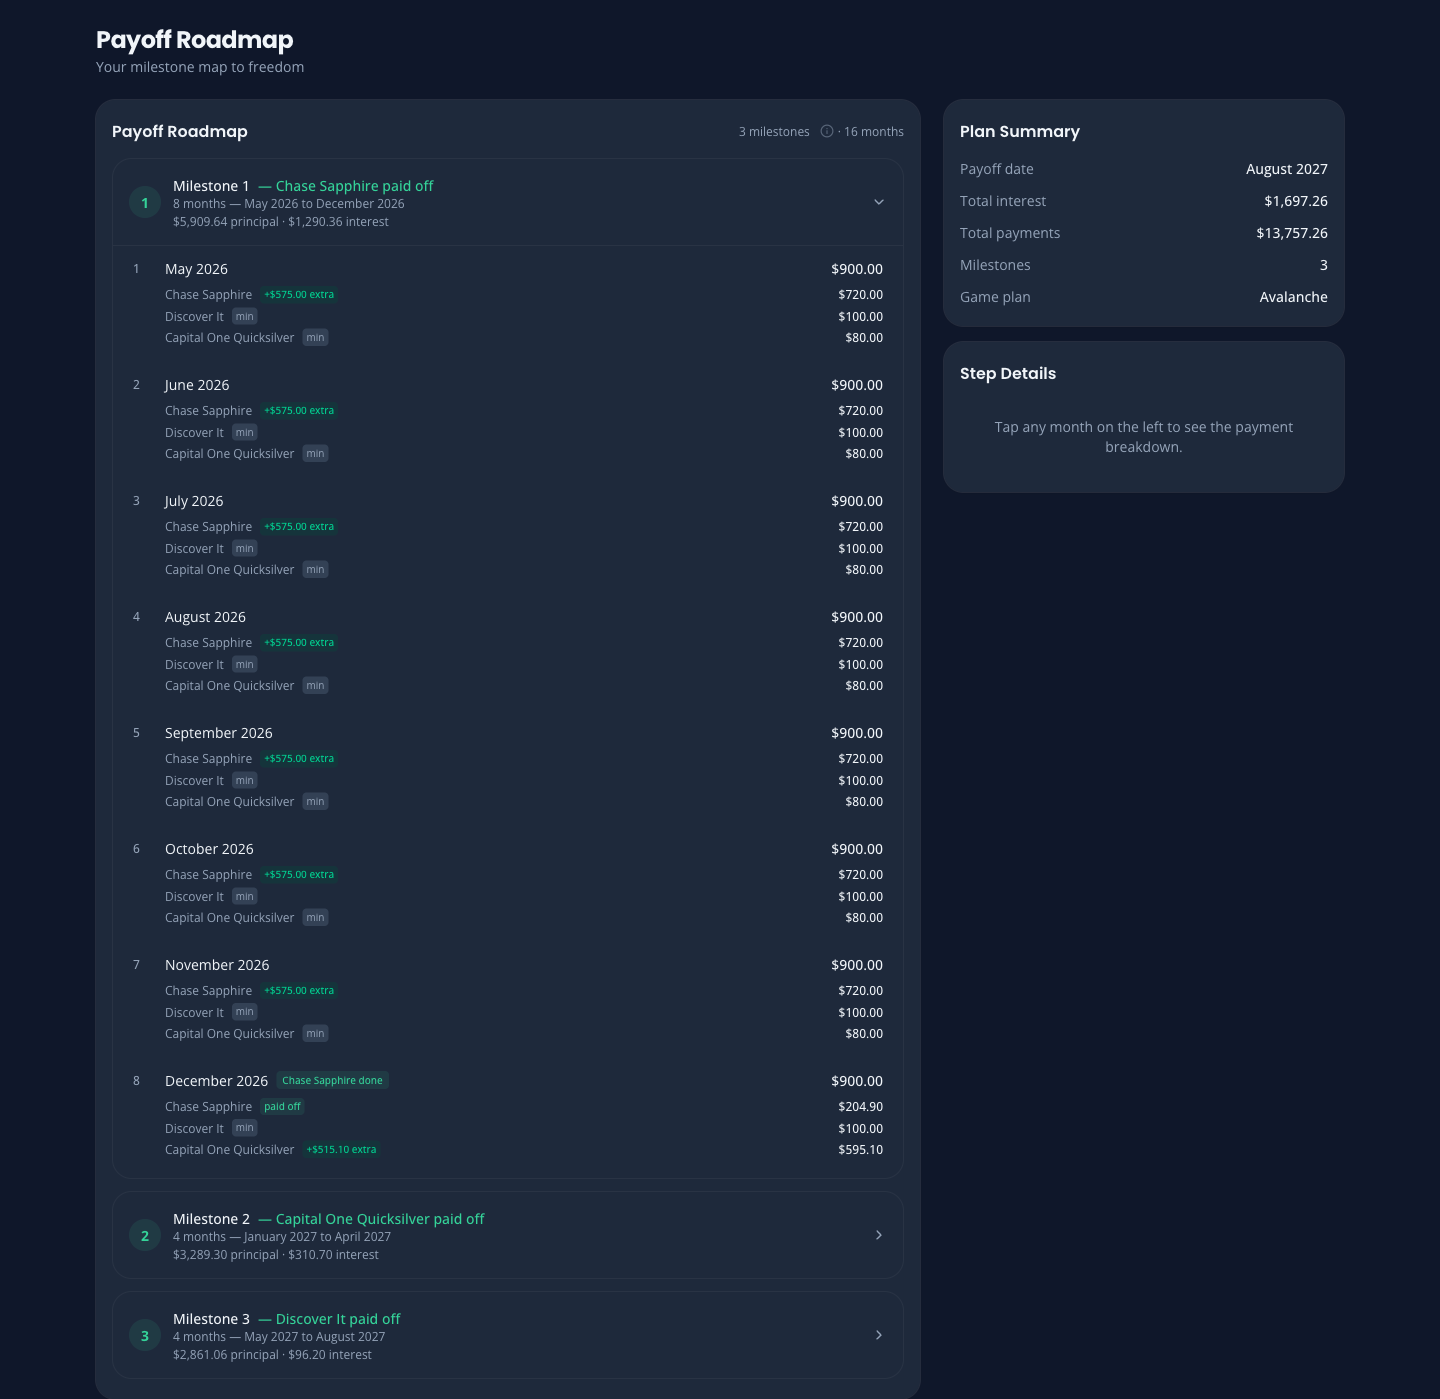The height and width of the screenshot is (1399, 1440).
Task: Click the +$575.00 extra badge in May 2026
Action: 299,294
